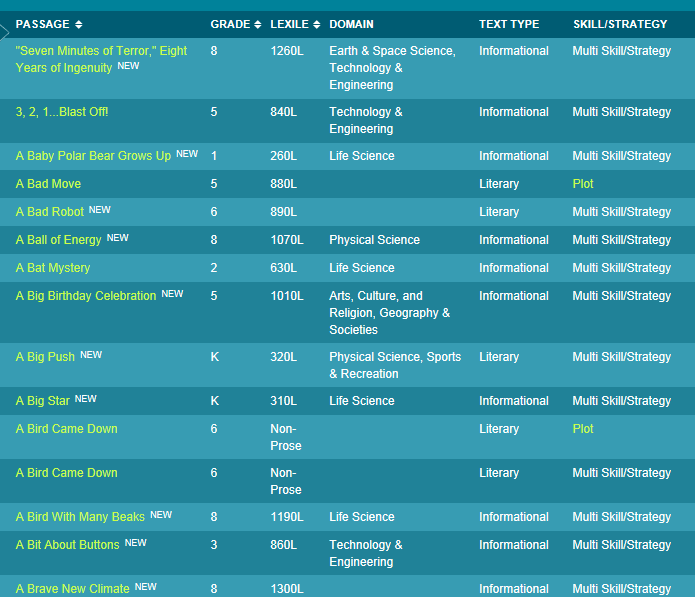Viewport: 695px width, 597px height.
Task: Click Technology & Engineering in A Bit About Buttons row
Action: click(366, 553)
